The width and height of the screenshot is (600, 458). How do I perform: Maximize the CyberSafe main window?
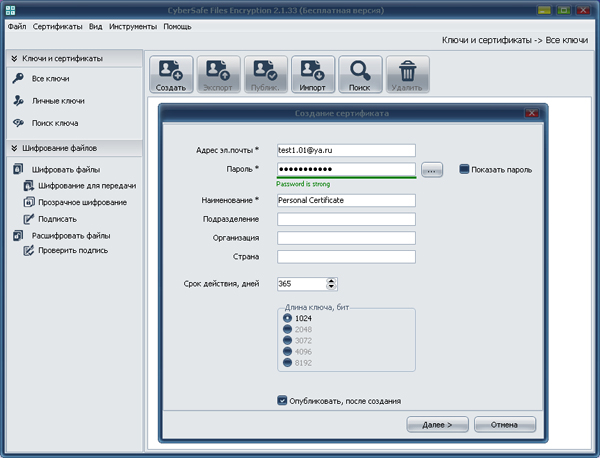coord(564,10)
